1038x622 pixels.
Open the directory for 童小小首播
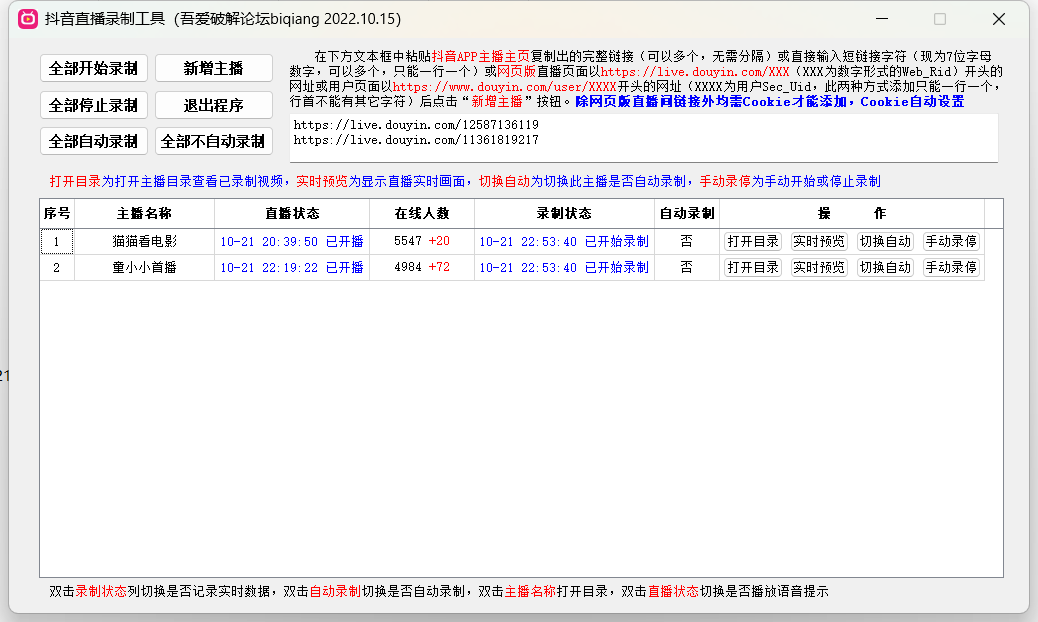pos(752,267)
